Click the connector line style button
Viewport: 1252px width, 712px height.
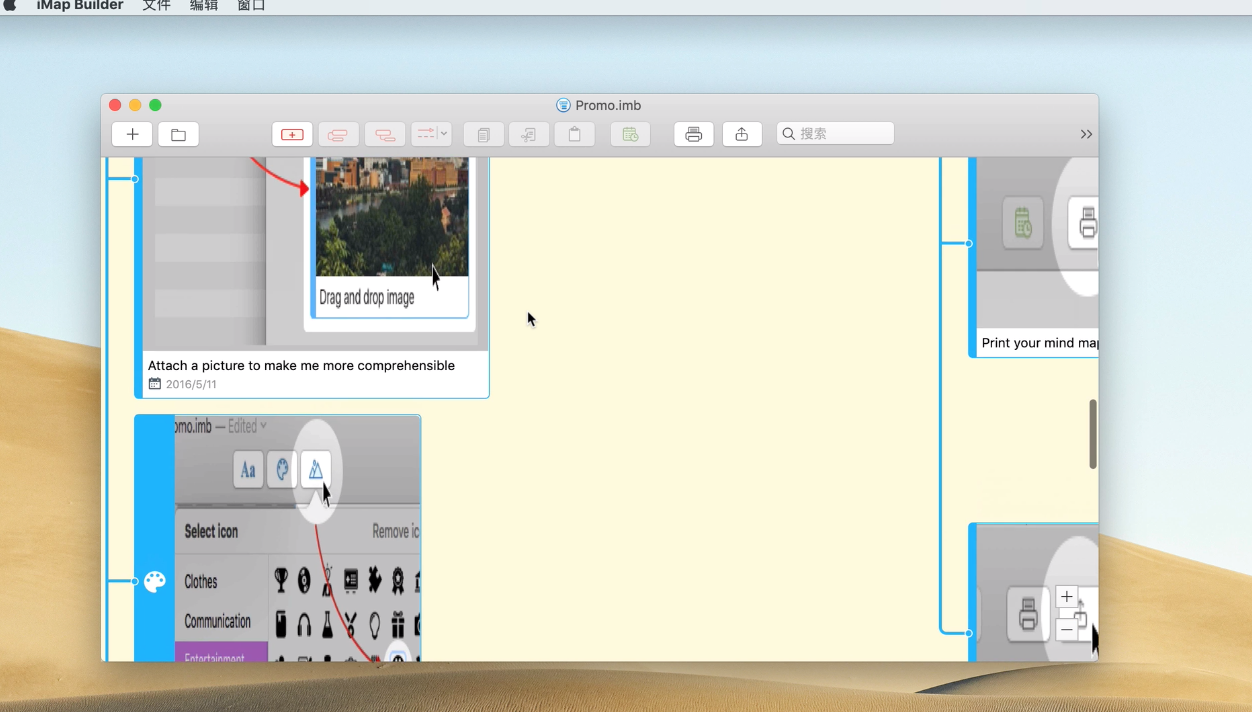click(425, 134)
